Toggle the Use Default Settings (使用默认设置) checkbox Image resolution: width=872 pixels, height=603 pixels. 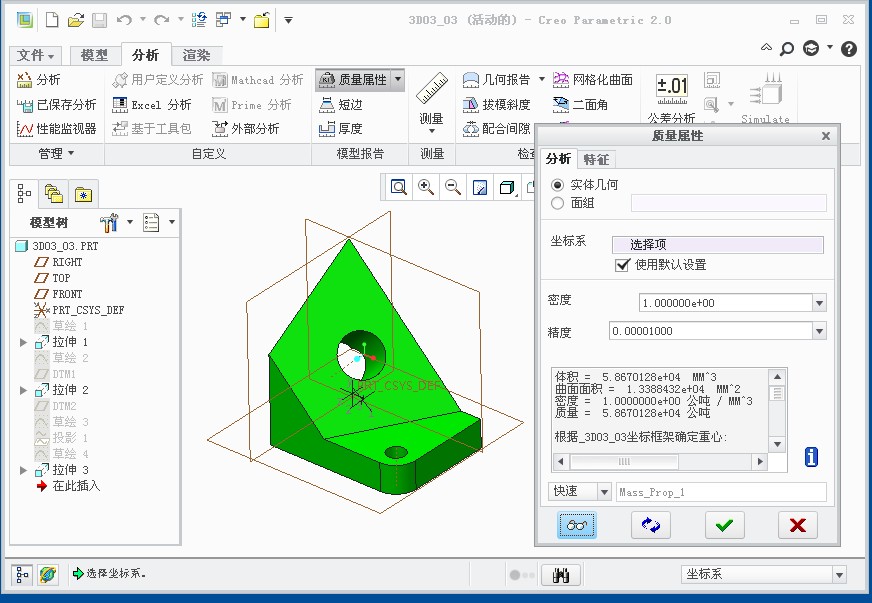[x=623, y=265]
